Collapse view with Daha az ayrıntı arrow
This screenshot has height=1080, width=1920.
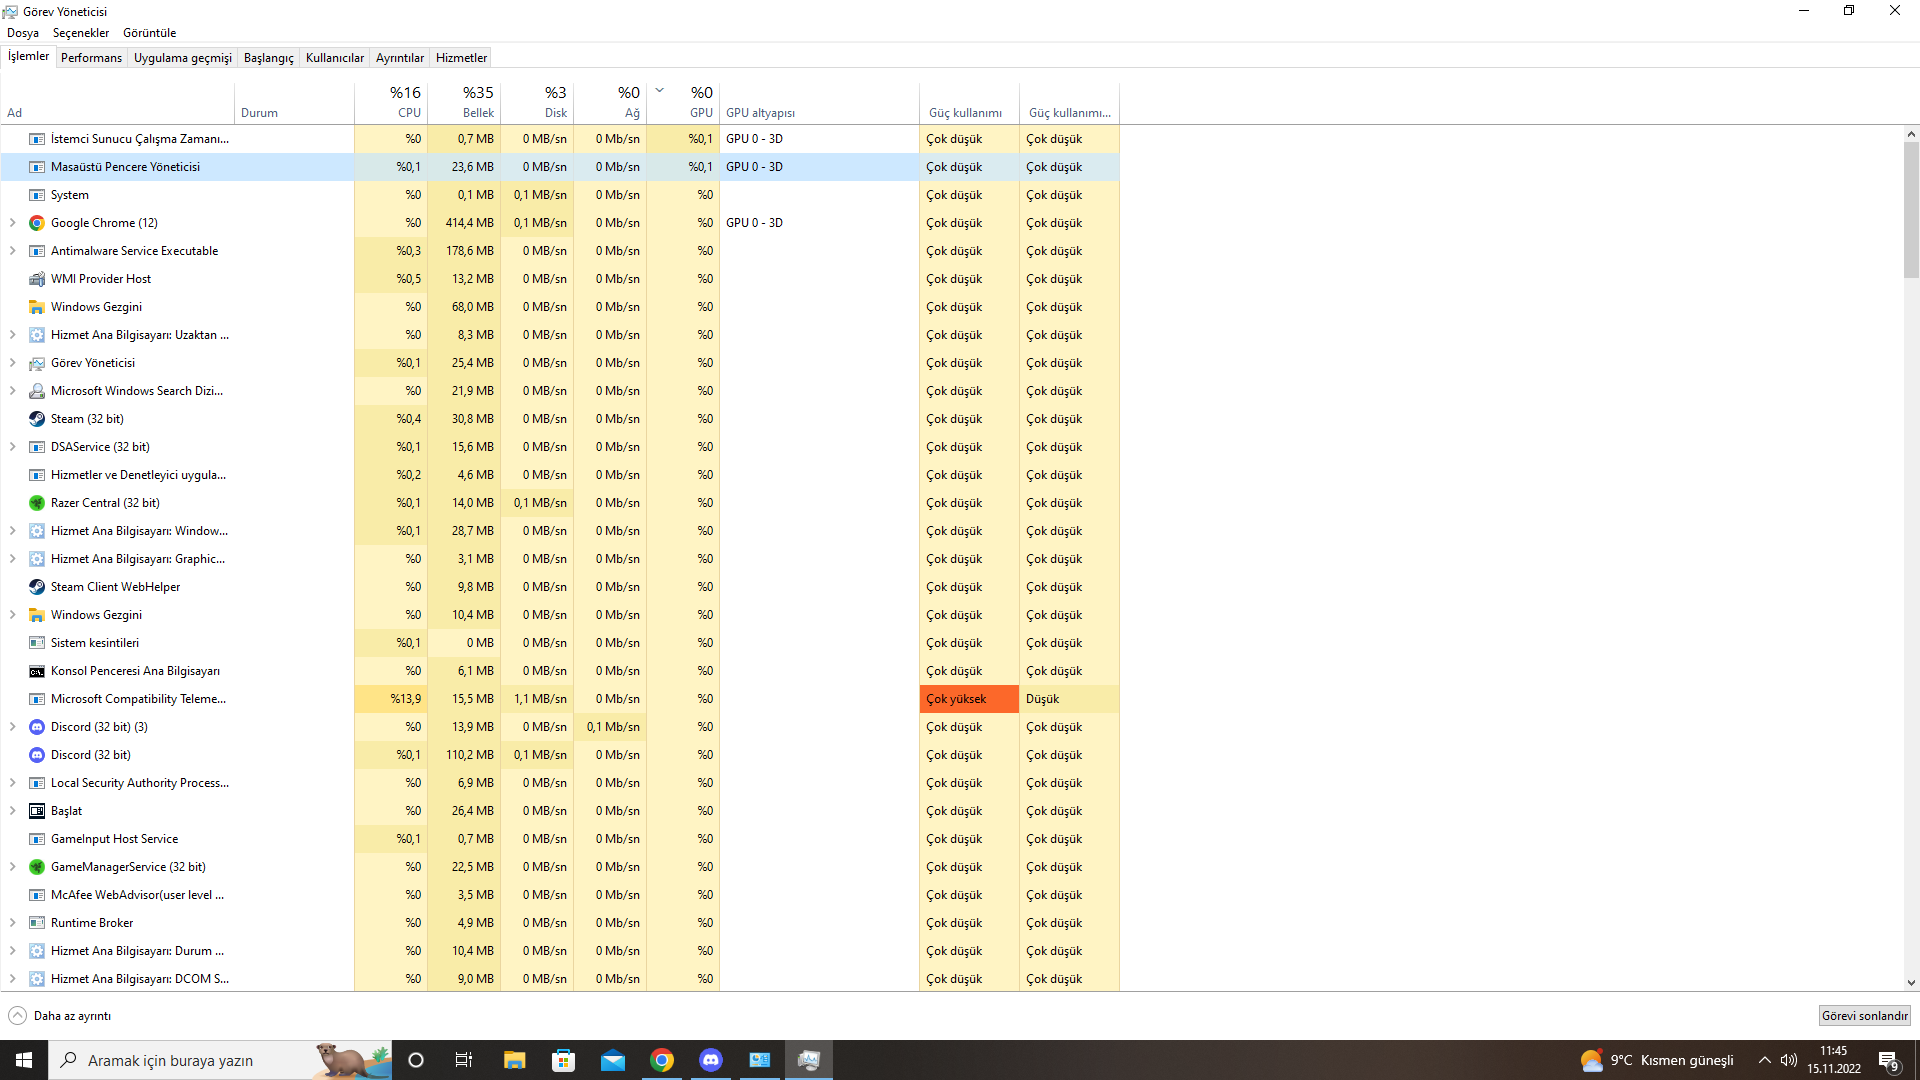(17, 1016)
